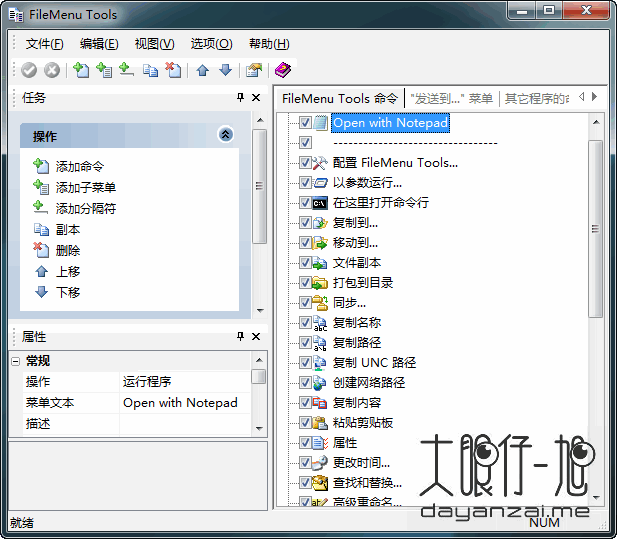Uncheck the Open with Notepad checkbox
617x539 pixels.
(x=305, y=122)
